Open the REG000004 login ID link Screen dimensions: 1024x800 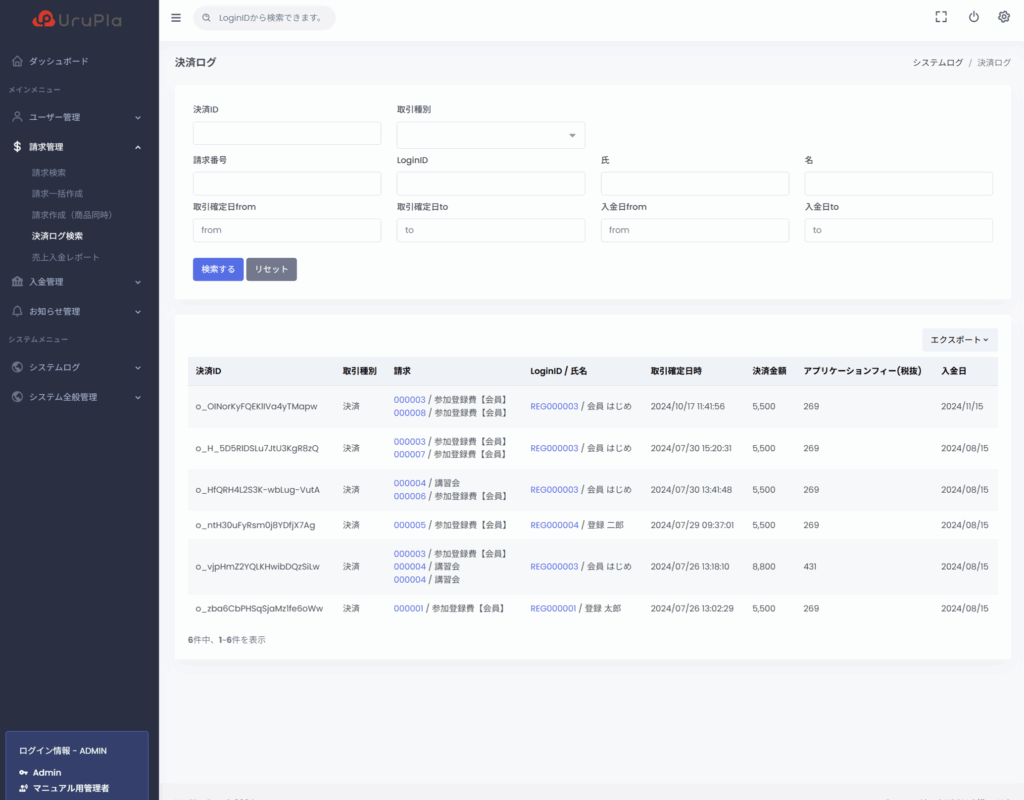554,525
